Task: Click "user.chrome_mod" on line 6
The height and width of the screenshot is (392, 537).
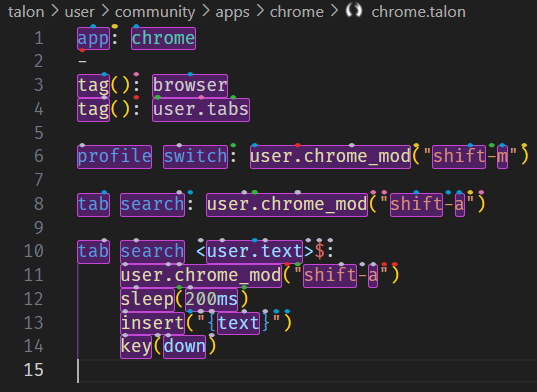Action: (330, 157)
